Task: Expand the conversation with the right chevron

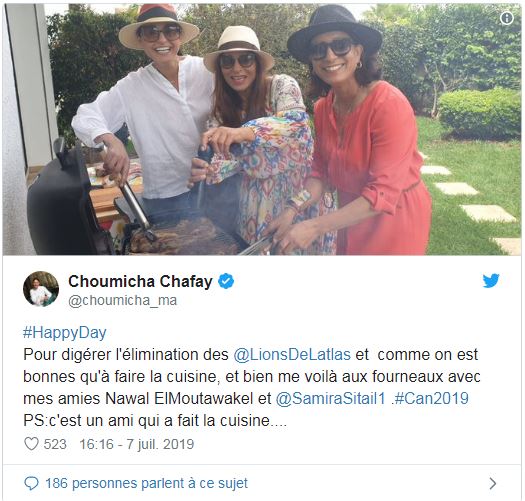Action: pyautogui.click(x=493, y=484)
